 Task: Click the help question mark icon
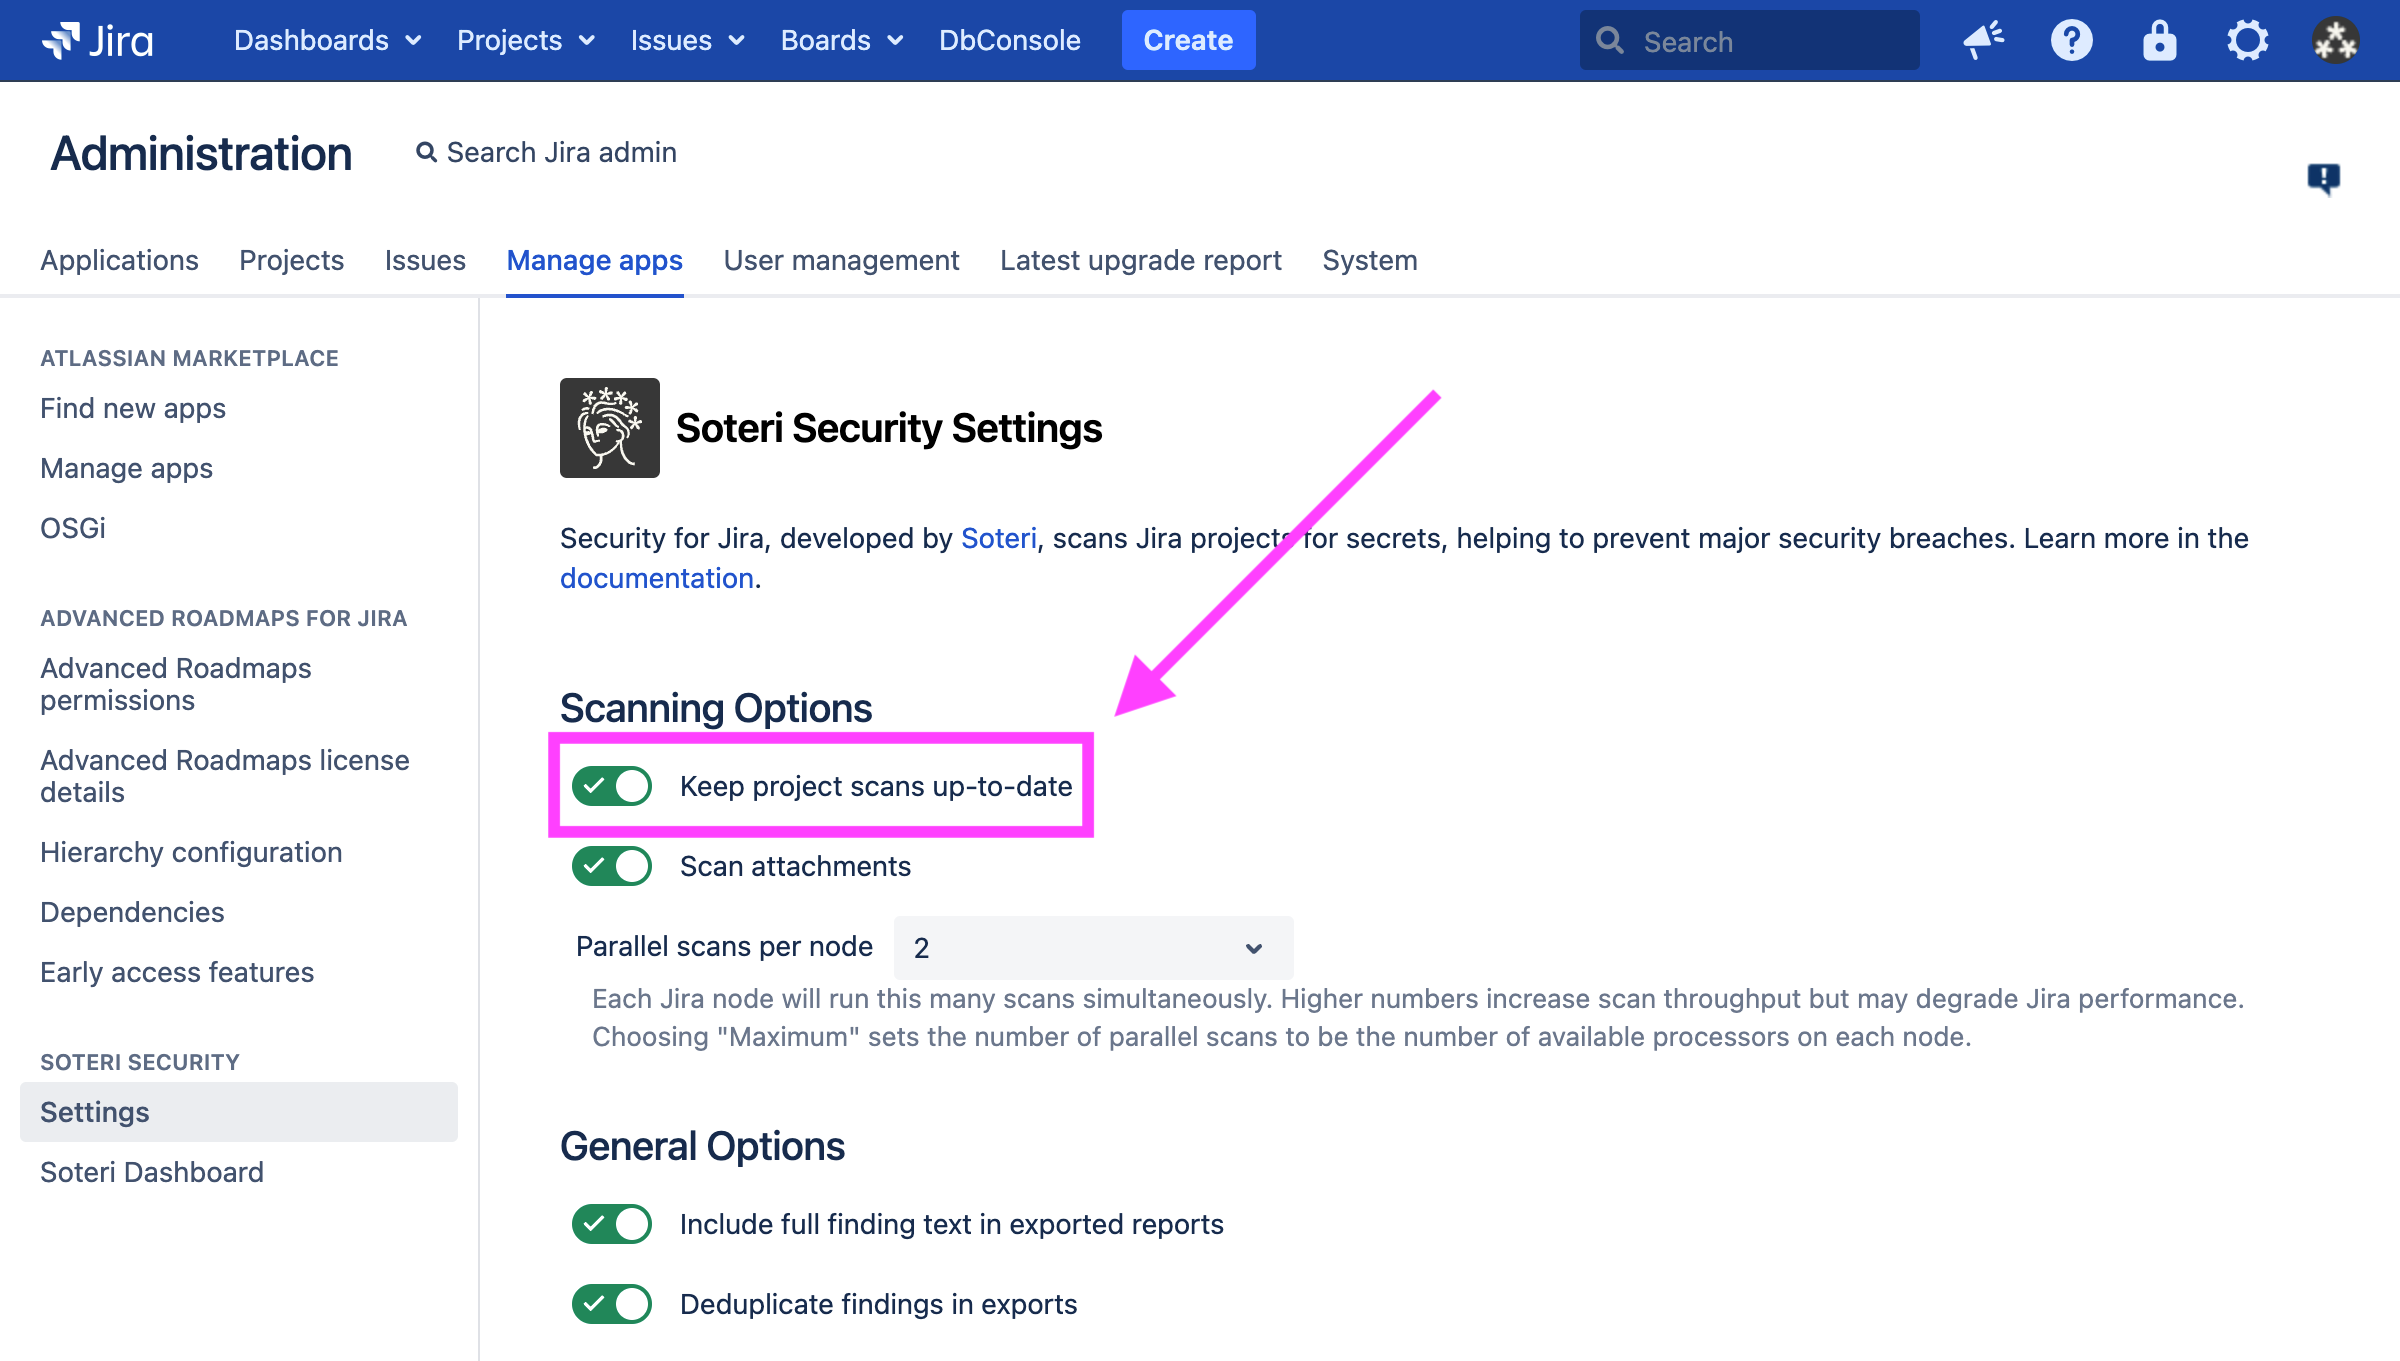click(x=2072, y=40)
